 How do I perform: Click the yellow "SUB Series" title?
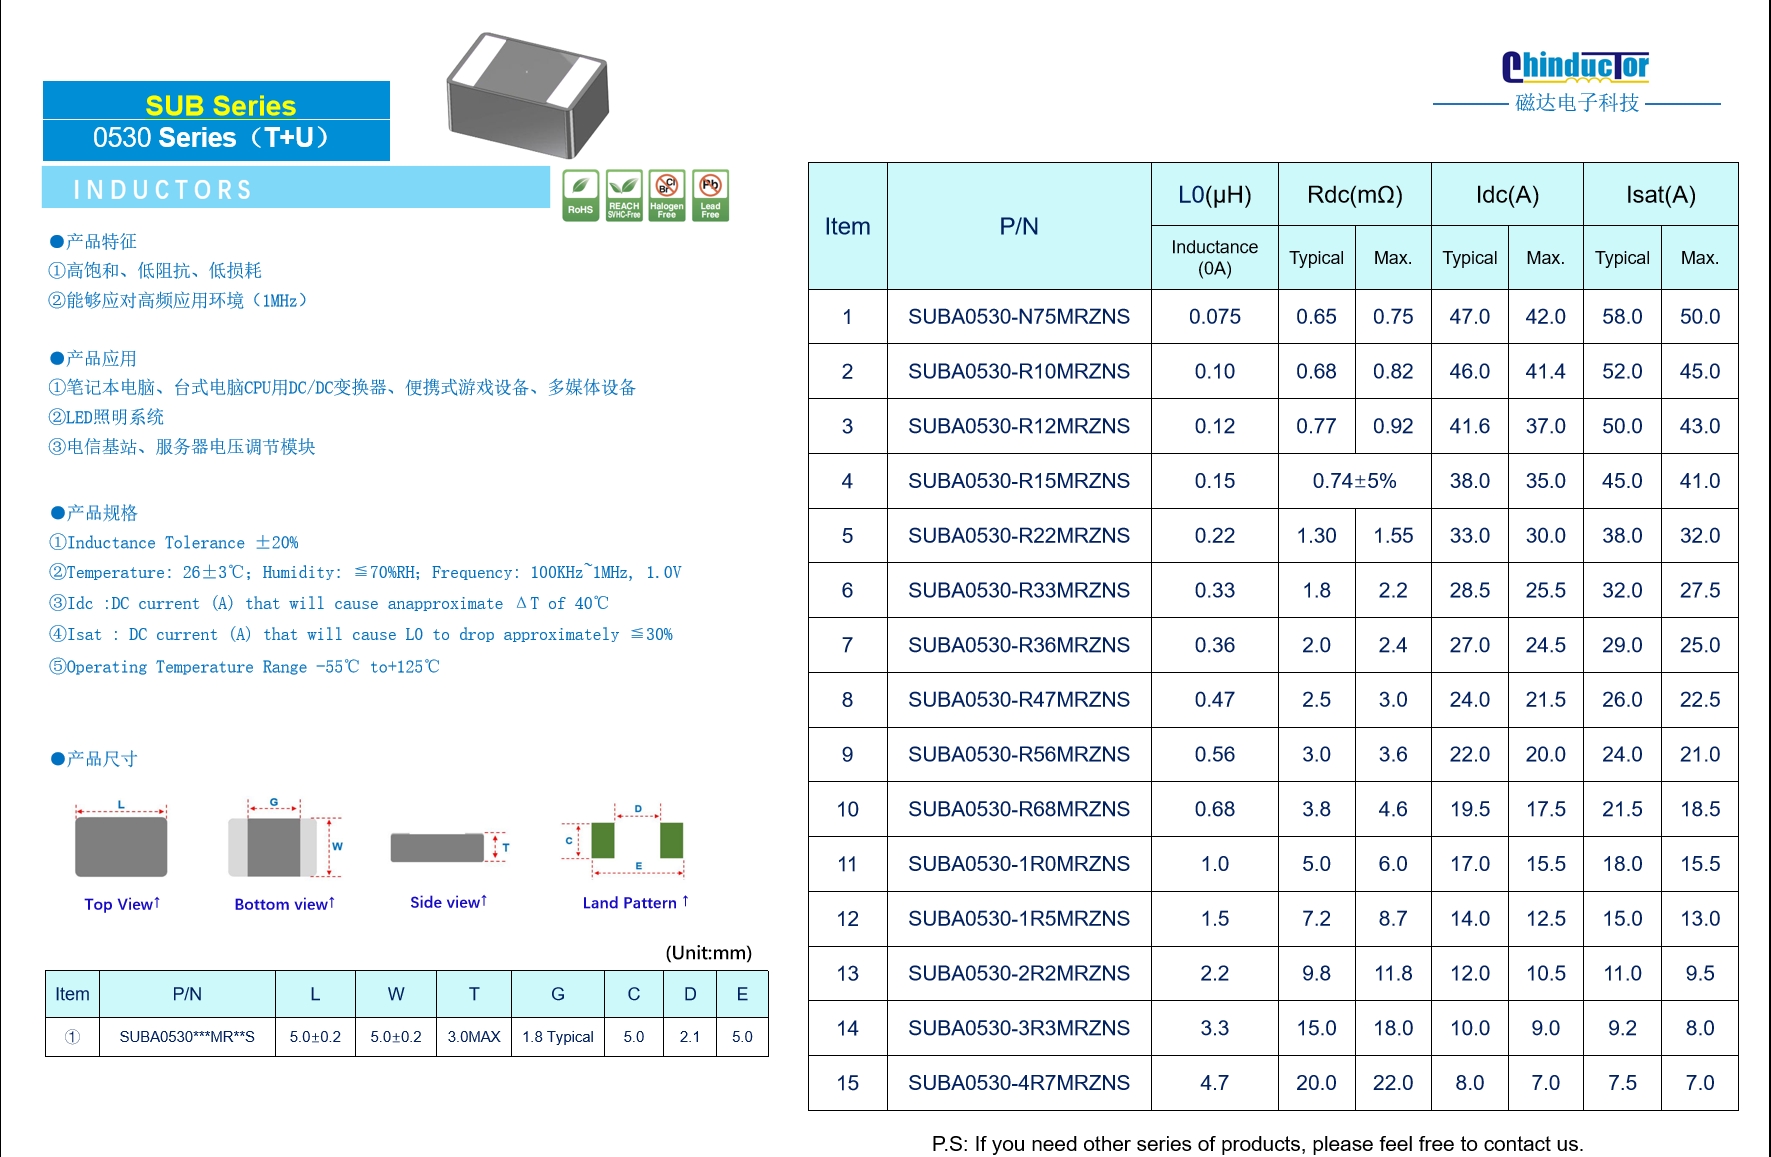tap(221, 106)
